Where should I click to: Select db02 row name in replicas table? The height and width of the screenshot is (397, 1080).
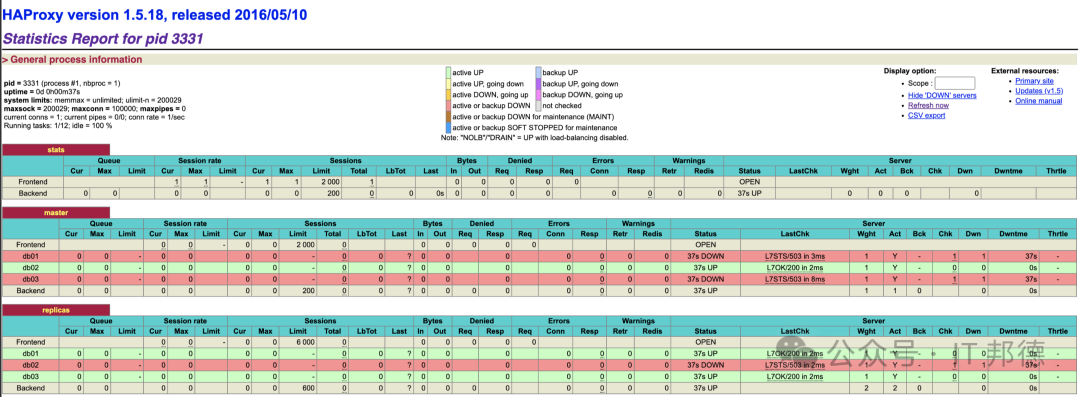click(x=30, y=365)
